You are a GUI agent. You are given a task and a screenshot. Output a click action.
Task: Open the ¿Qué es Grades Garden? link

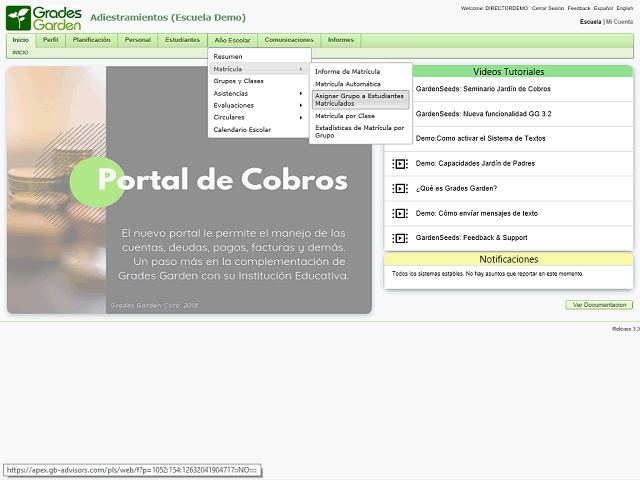[456, 189]
